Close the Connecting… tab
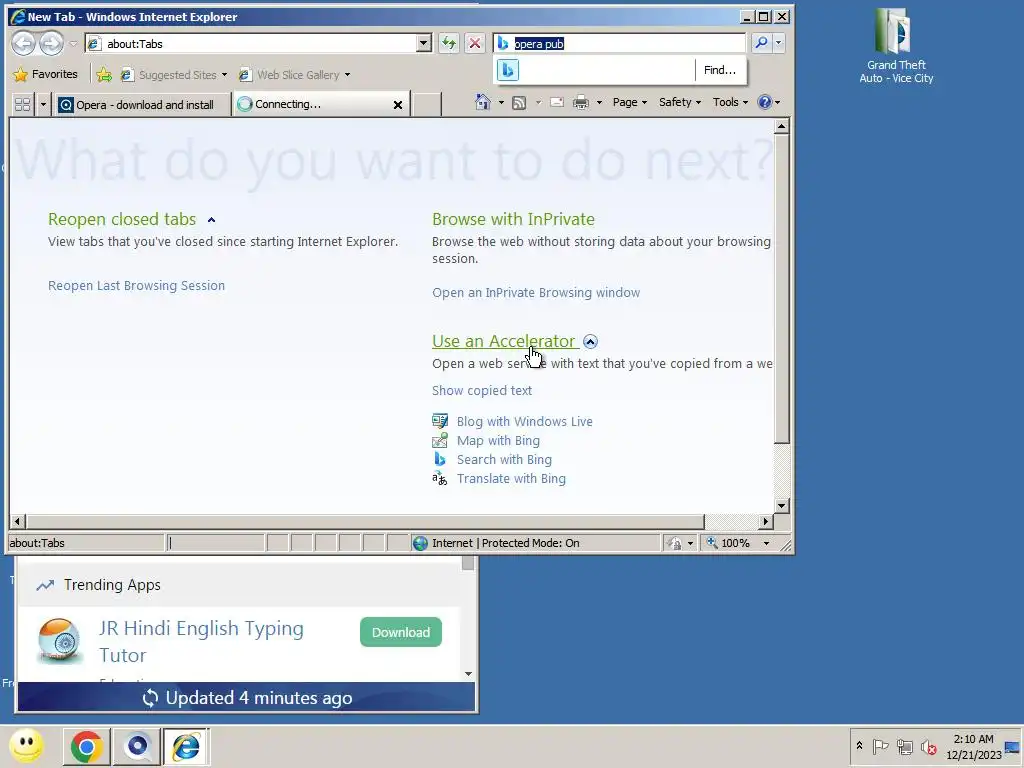Screen dimensions: 1024x768 tap(398, 104)
